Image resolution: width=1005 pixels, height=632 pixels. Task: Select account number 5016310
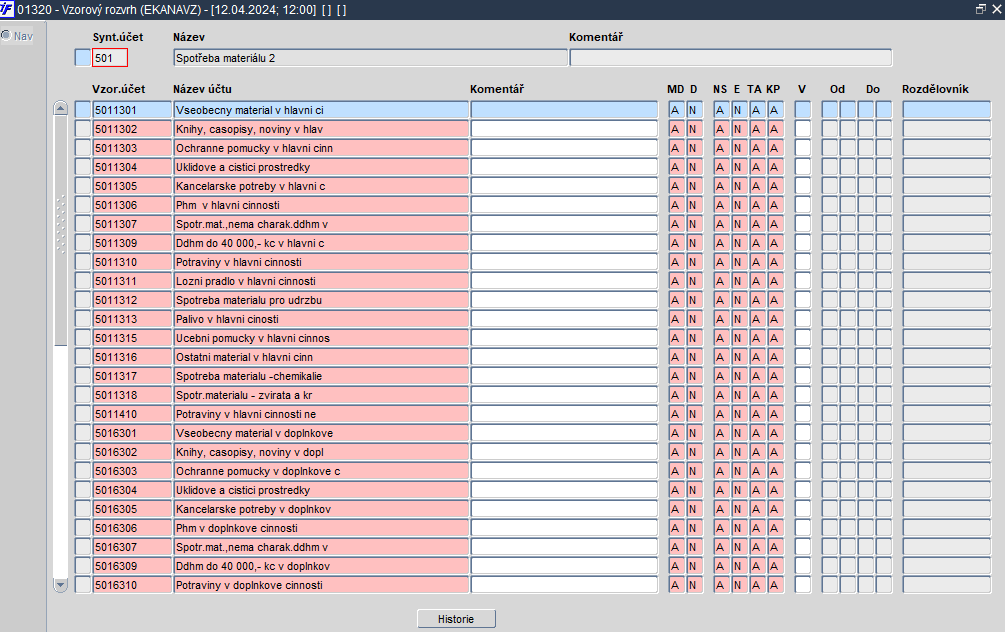click(x=132, y=585)
